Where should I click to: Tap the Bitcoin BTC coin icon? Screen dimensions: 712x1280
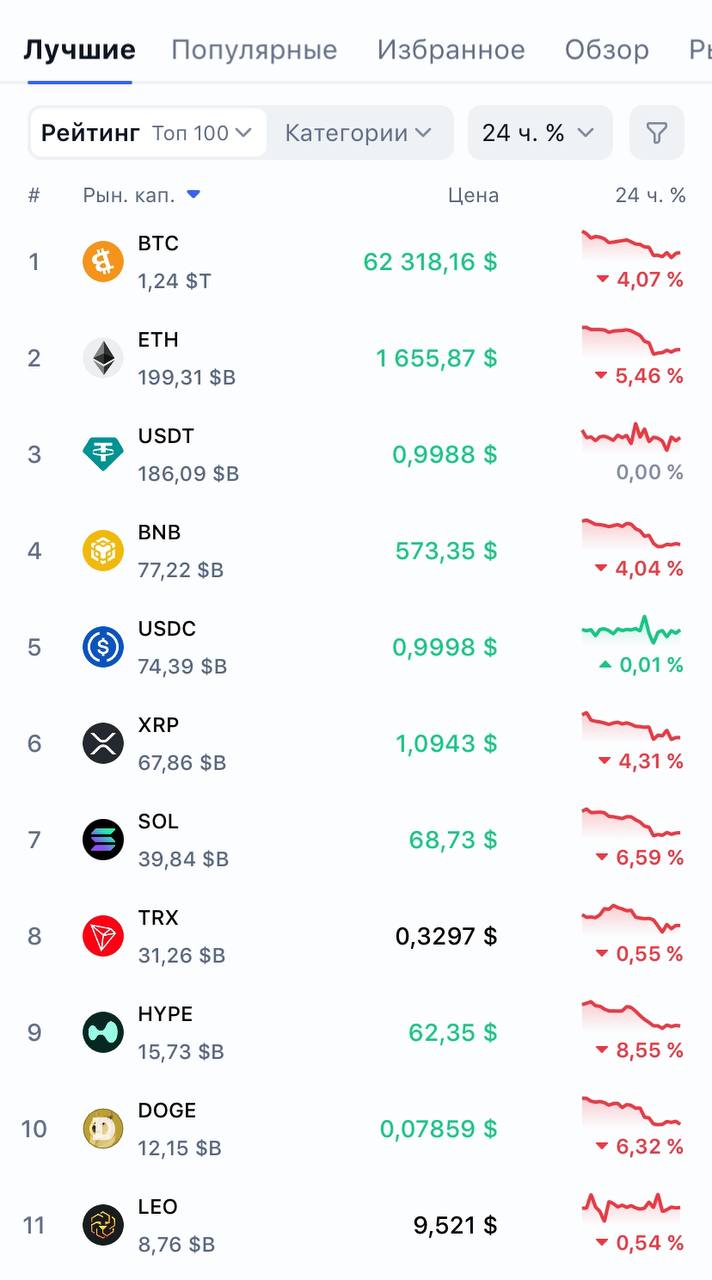pos(103,262)
